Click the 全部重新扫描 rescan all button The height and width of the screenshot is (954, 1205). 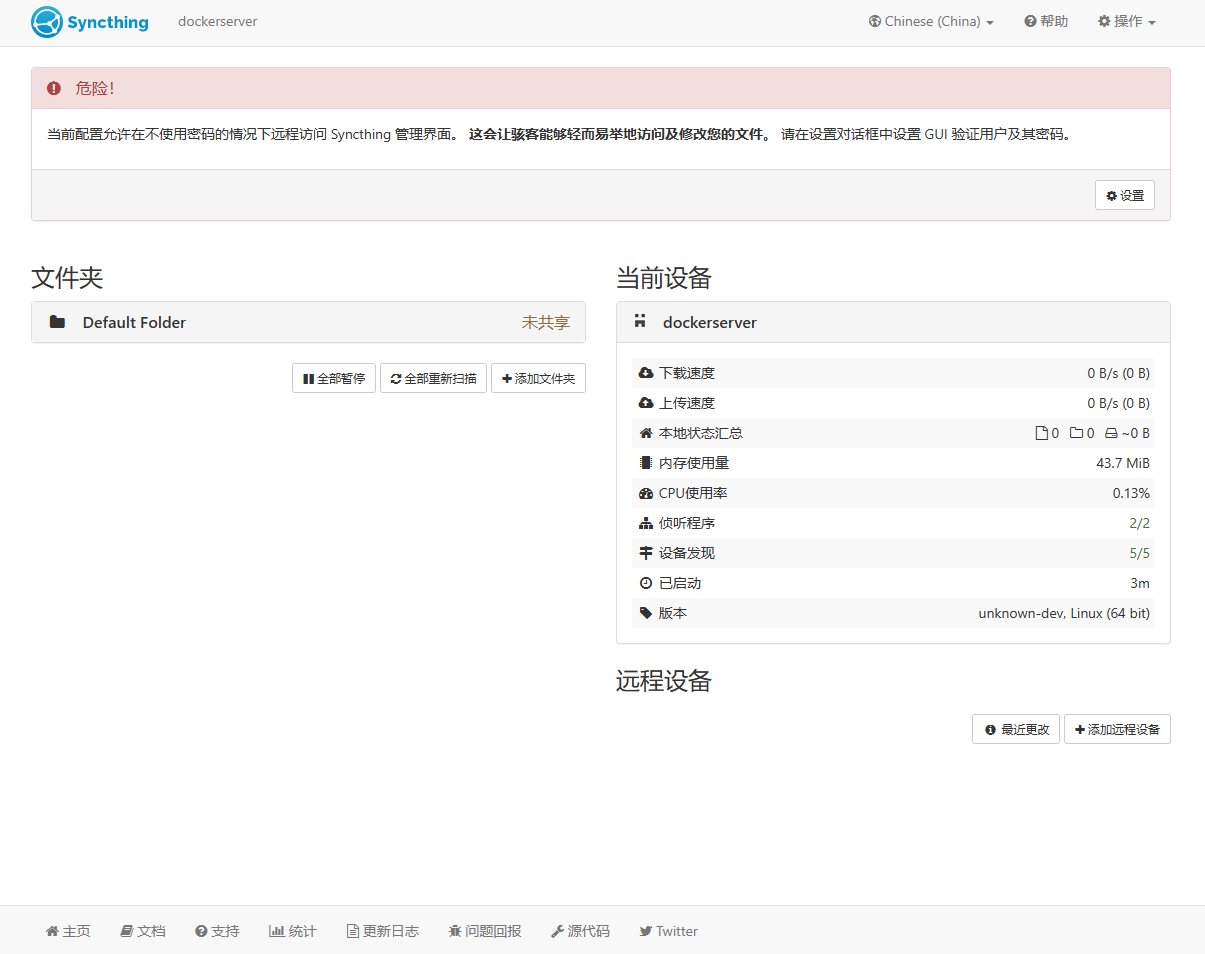(433, 379)
